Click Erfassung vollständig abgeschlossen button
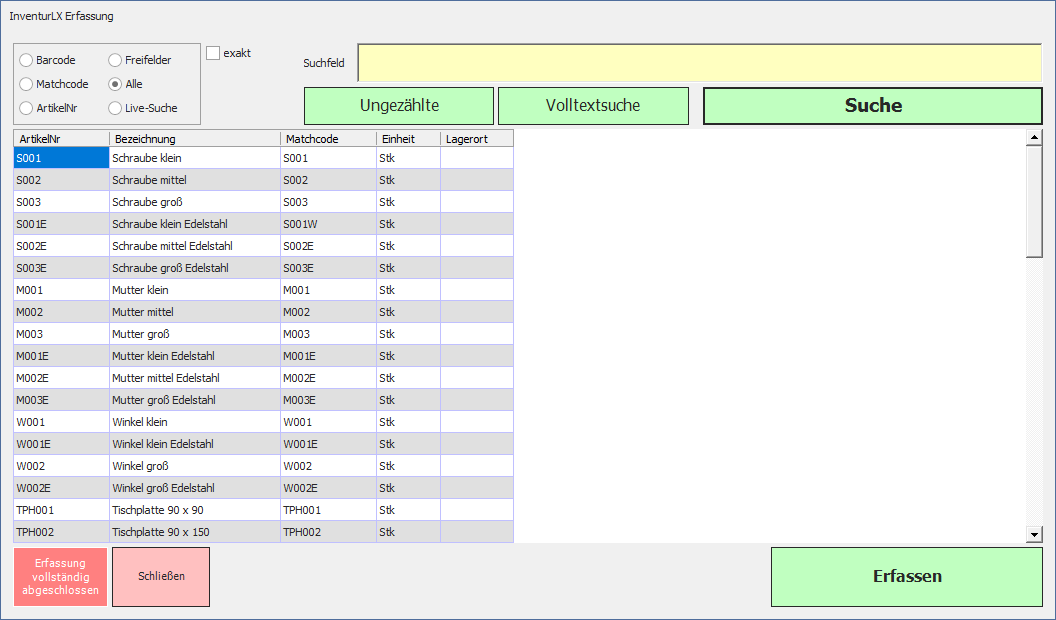The width and height of the screenshot is (1056, 620). tap(60, 577)
